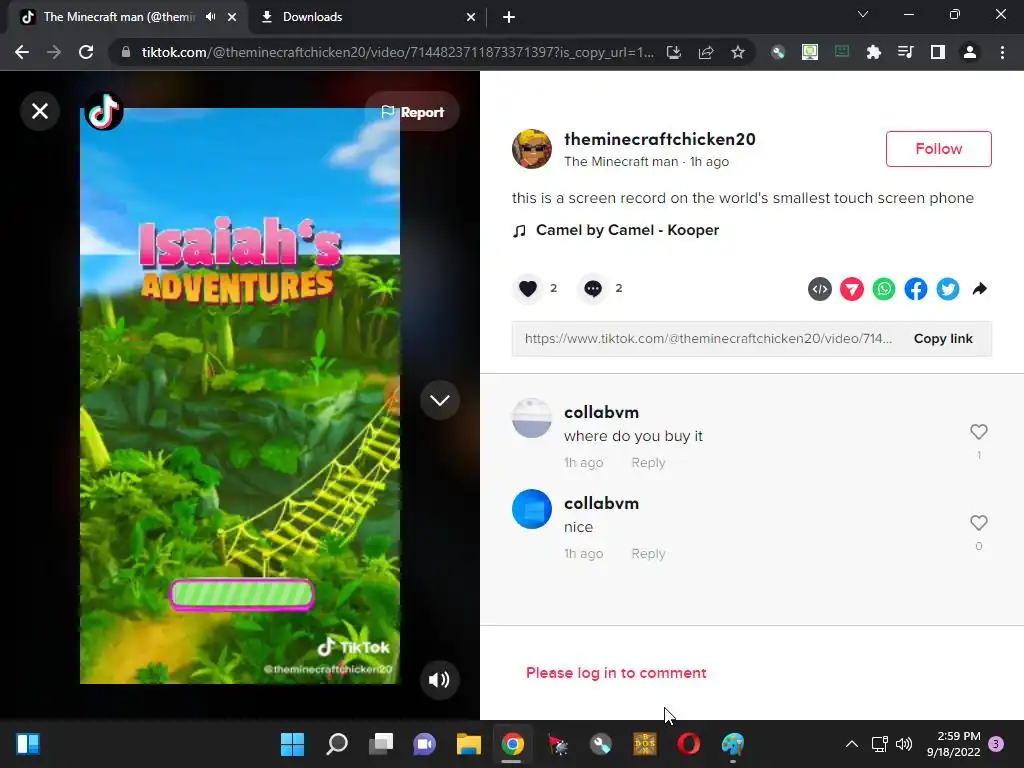
Task: Go back to the previous page
Action: click(x=22, y=52)
